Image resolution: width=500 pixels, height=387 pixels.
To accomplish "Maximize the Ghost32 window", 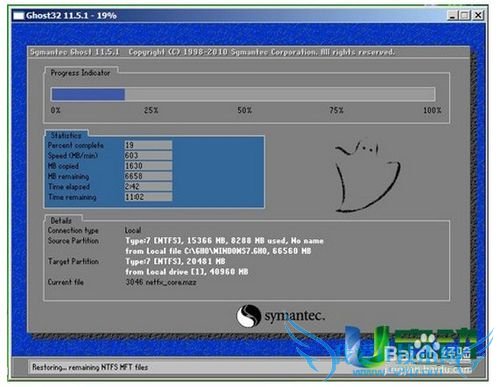I will point(465,15).
